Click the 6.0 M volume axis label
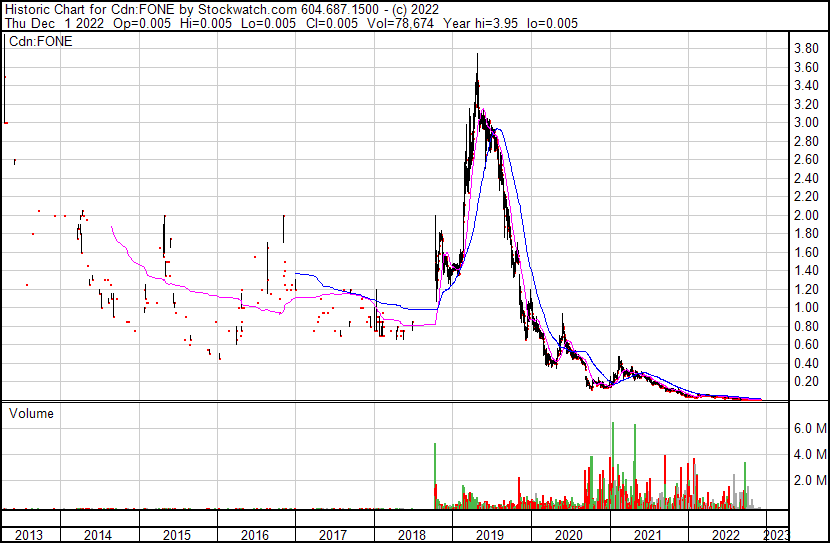This screenshot has height=543, width=830. click(x=807, y=428)
